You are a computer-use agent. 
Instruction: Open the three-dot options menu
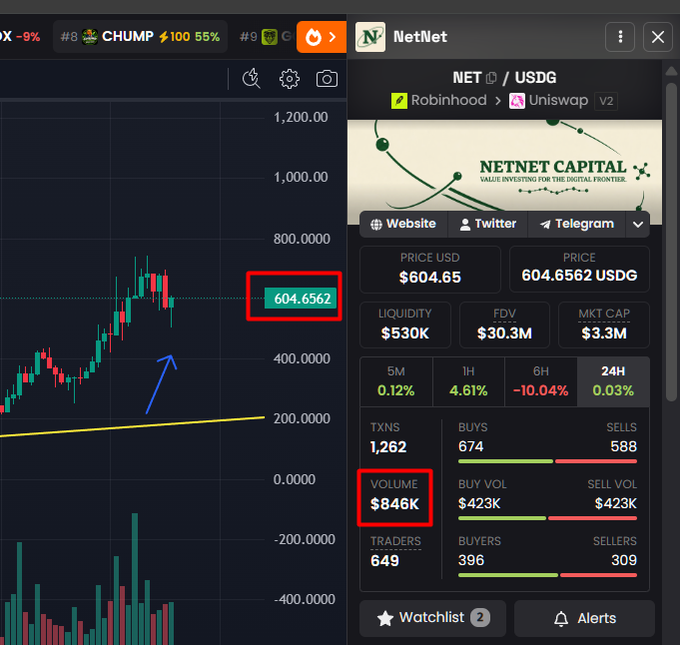620,37
